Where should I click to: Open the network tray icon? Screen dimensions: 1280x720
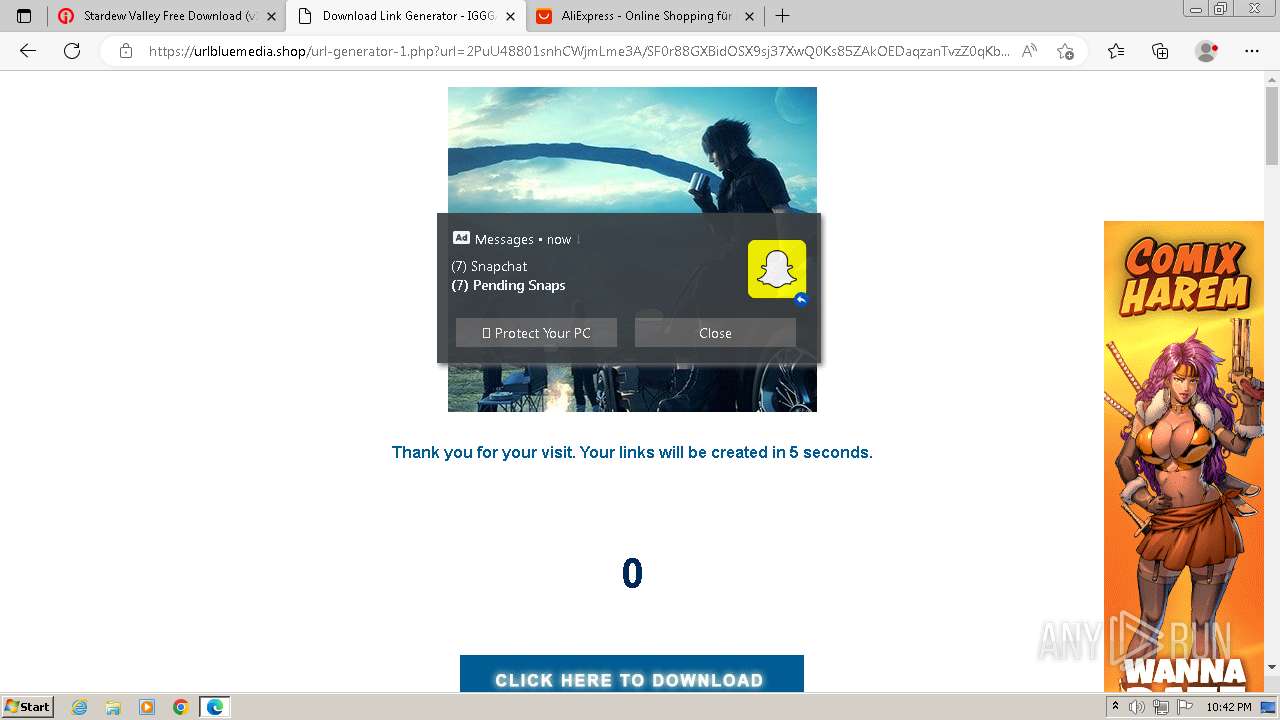pyautogui.click(x=1160, y=707)
